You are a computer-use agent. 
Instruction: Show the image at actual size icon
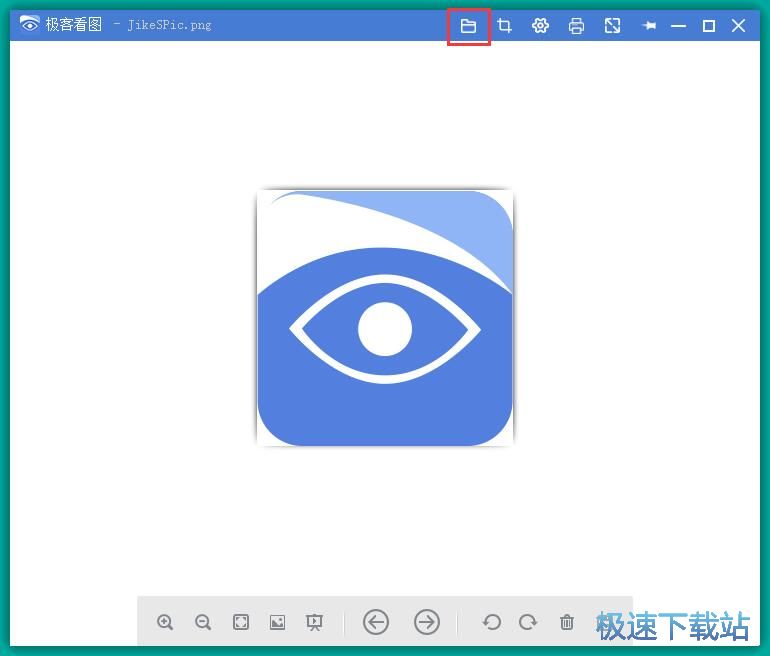tap(277, 622)
